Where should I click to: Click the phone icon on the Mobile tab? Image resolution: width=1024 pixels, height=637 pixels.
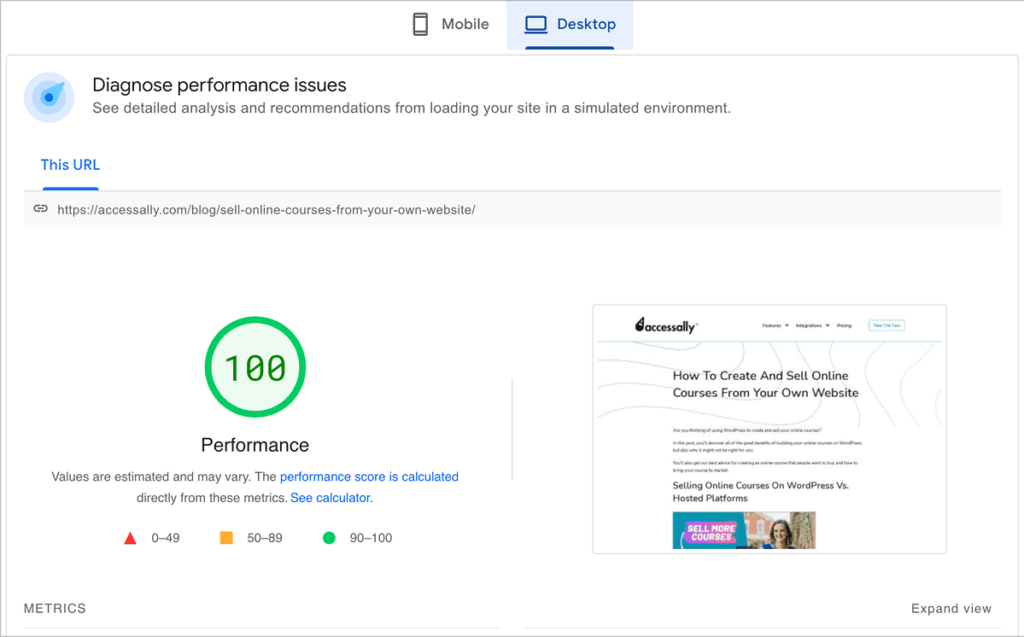click(421, 23)
